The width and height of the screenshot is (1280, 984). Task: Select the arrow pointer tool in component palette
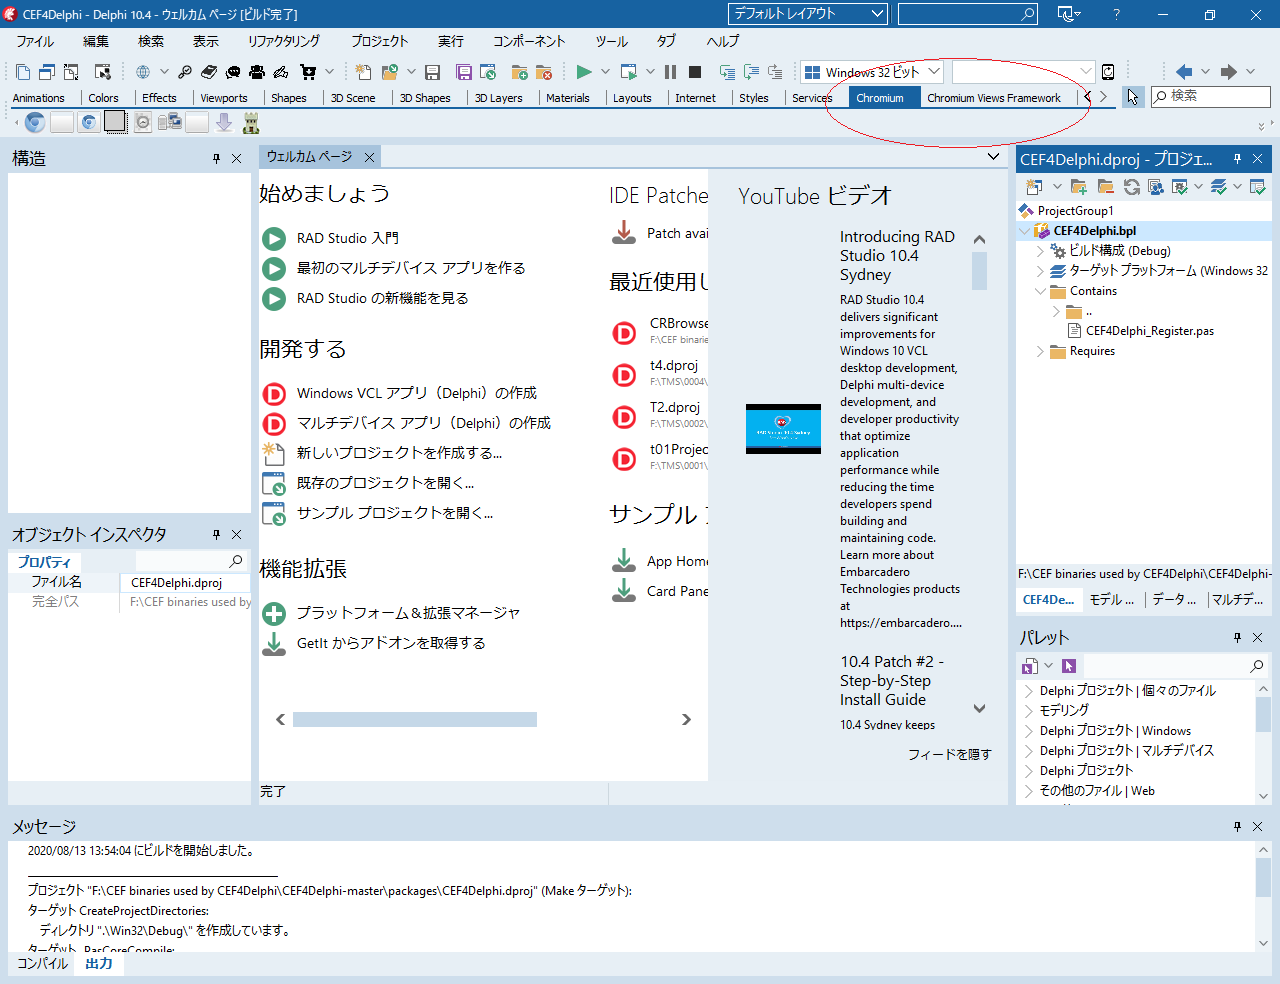[x=1132, y=97]
